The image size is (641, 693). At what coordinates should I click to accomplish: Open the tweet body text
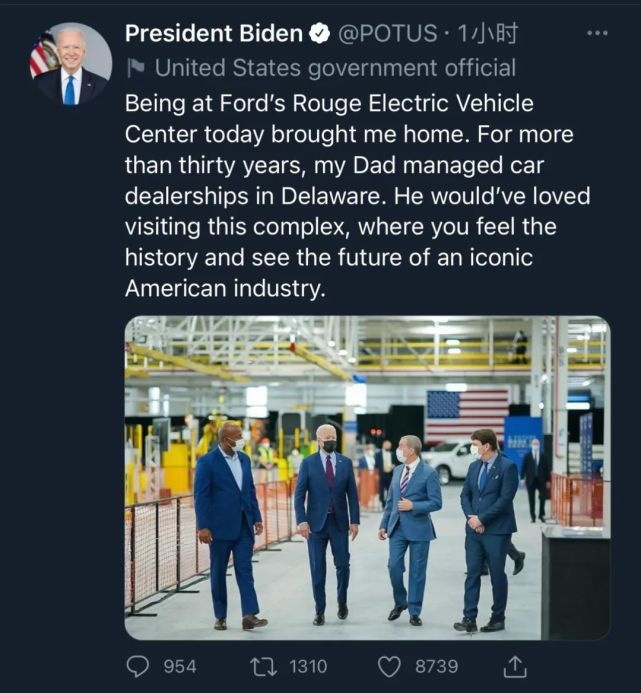click(x=357, y=196)
